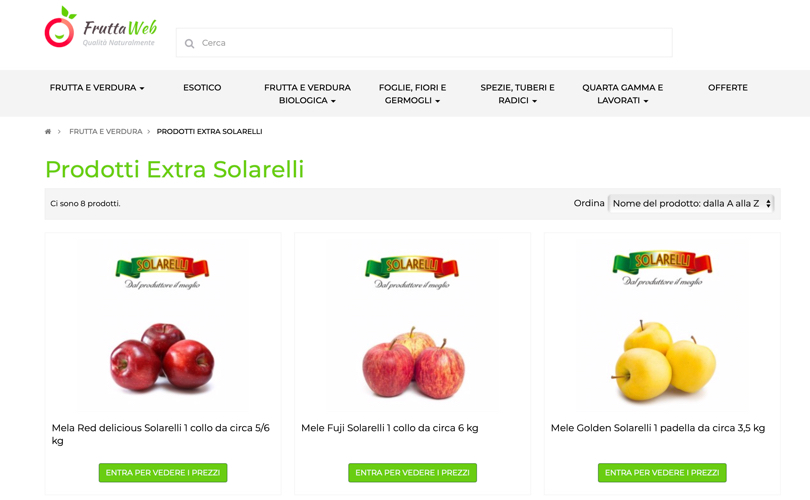Click the Frutta e Verdura breadcrumb link
The image size is (810, 500).
pyautogui.click(x=105, y=132)
